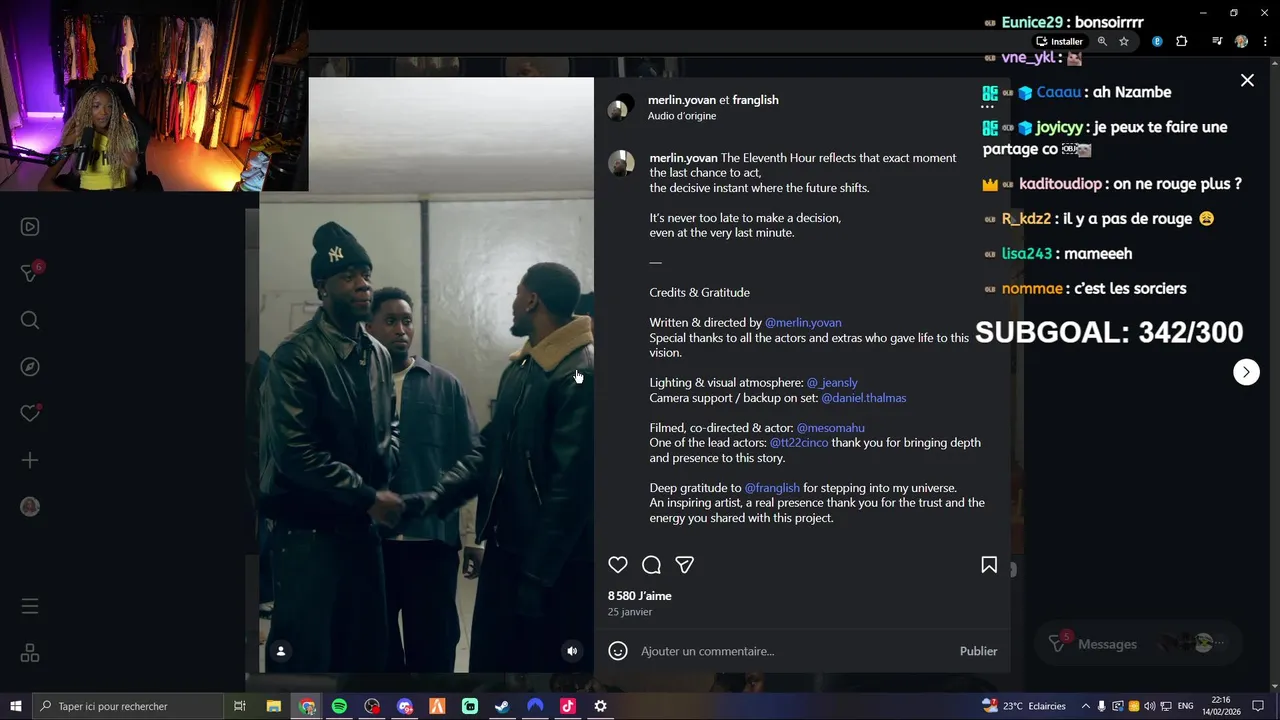View the 8 580 J'aime likes list
The height and width of the screenshot is (720, 1280).
click(640, 596)
